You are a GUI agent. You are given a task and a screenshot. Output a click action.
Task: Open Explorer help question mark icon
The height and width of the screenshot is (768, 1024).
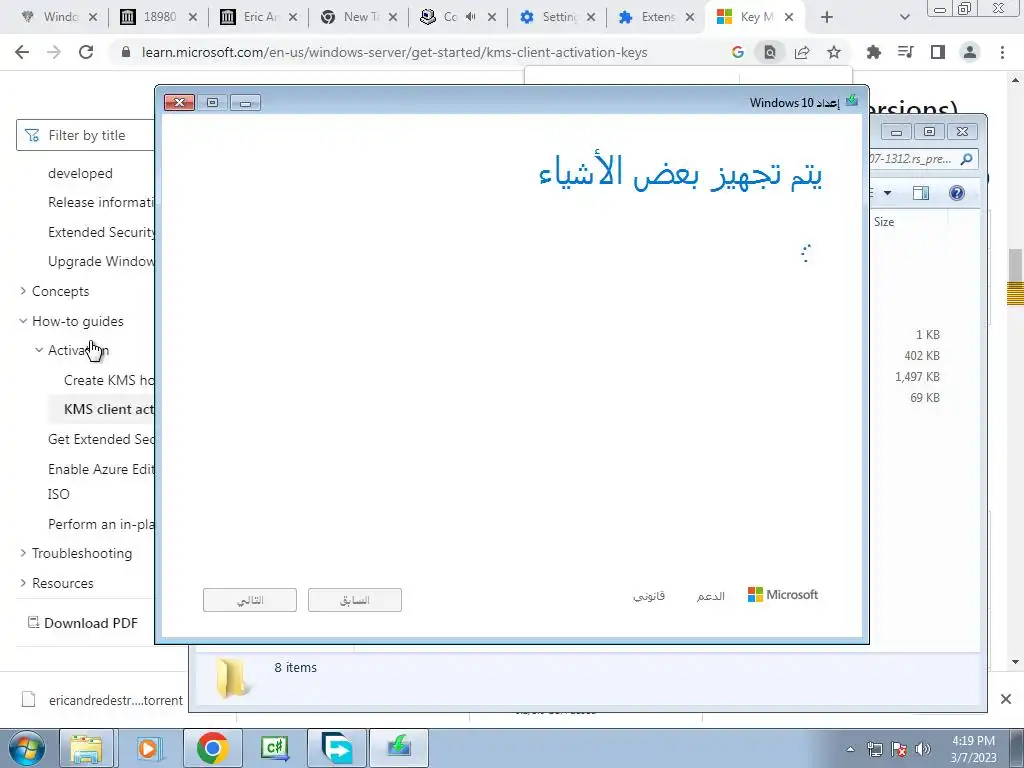957,193
